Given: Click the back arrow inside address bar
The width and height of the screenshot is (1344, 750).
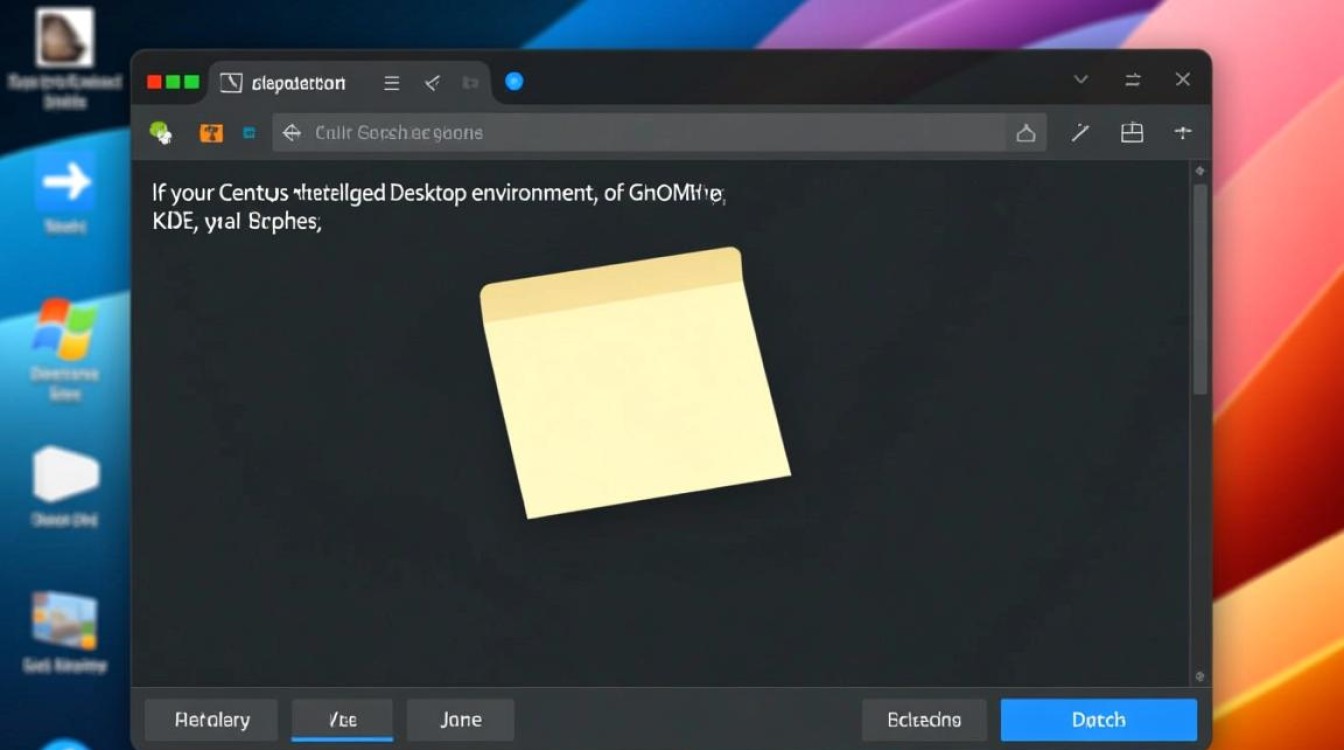Looking at the screenshot, I should pyautogui.click(x=291, y=133).
